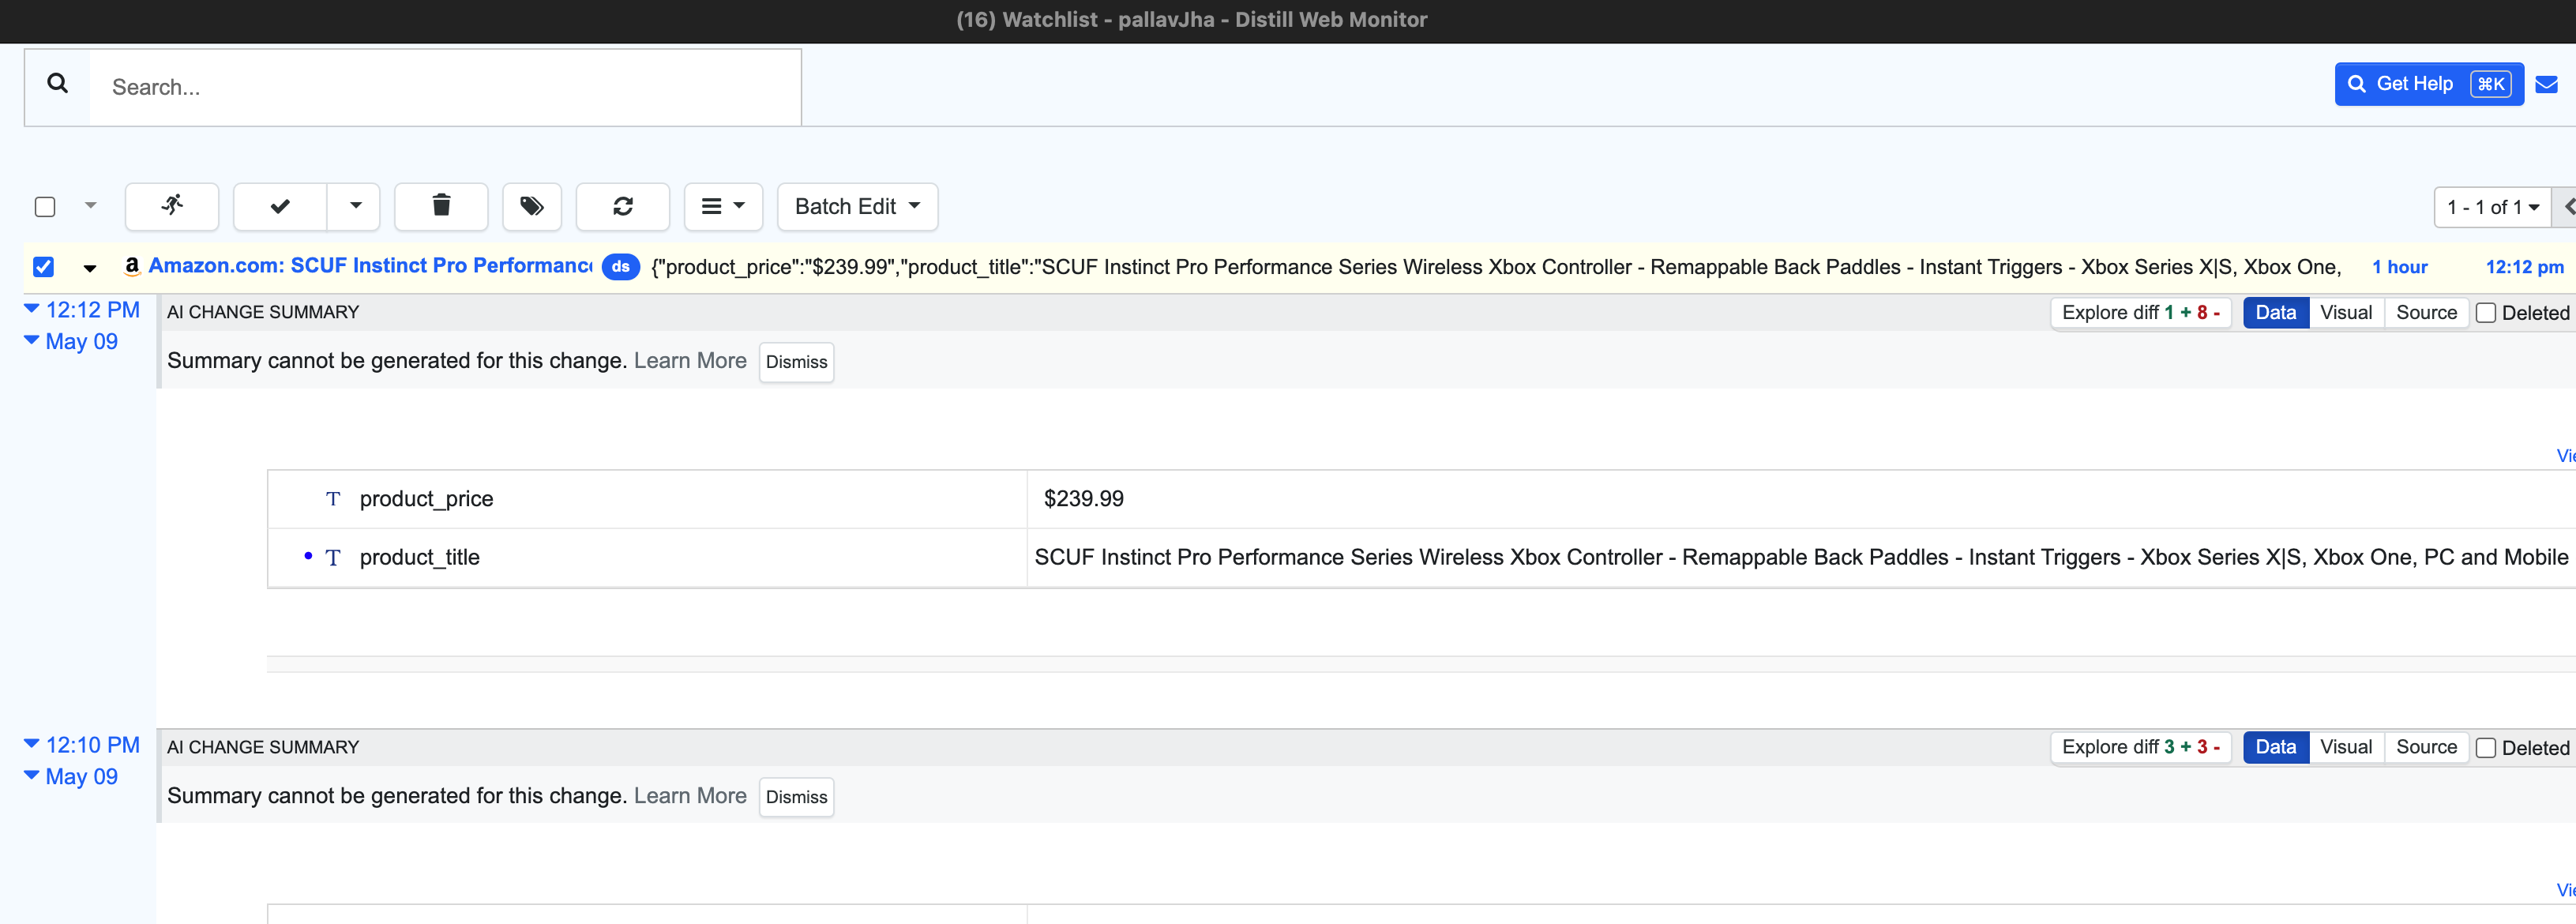Click the product_price field name

click(x=426, y=499)
